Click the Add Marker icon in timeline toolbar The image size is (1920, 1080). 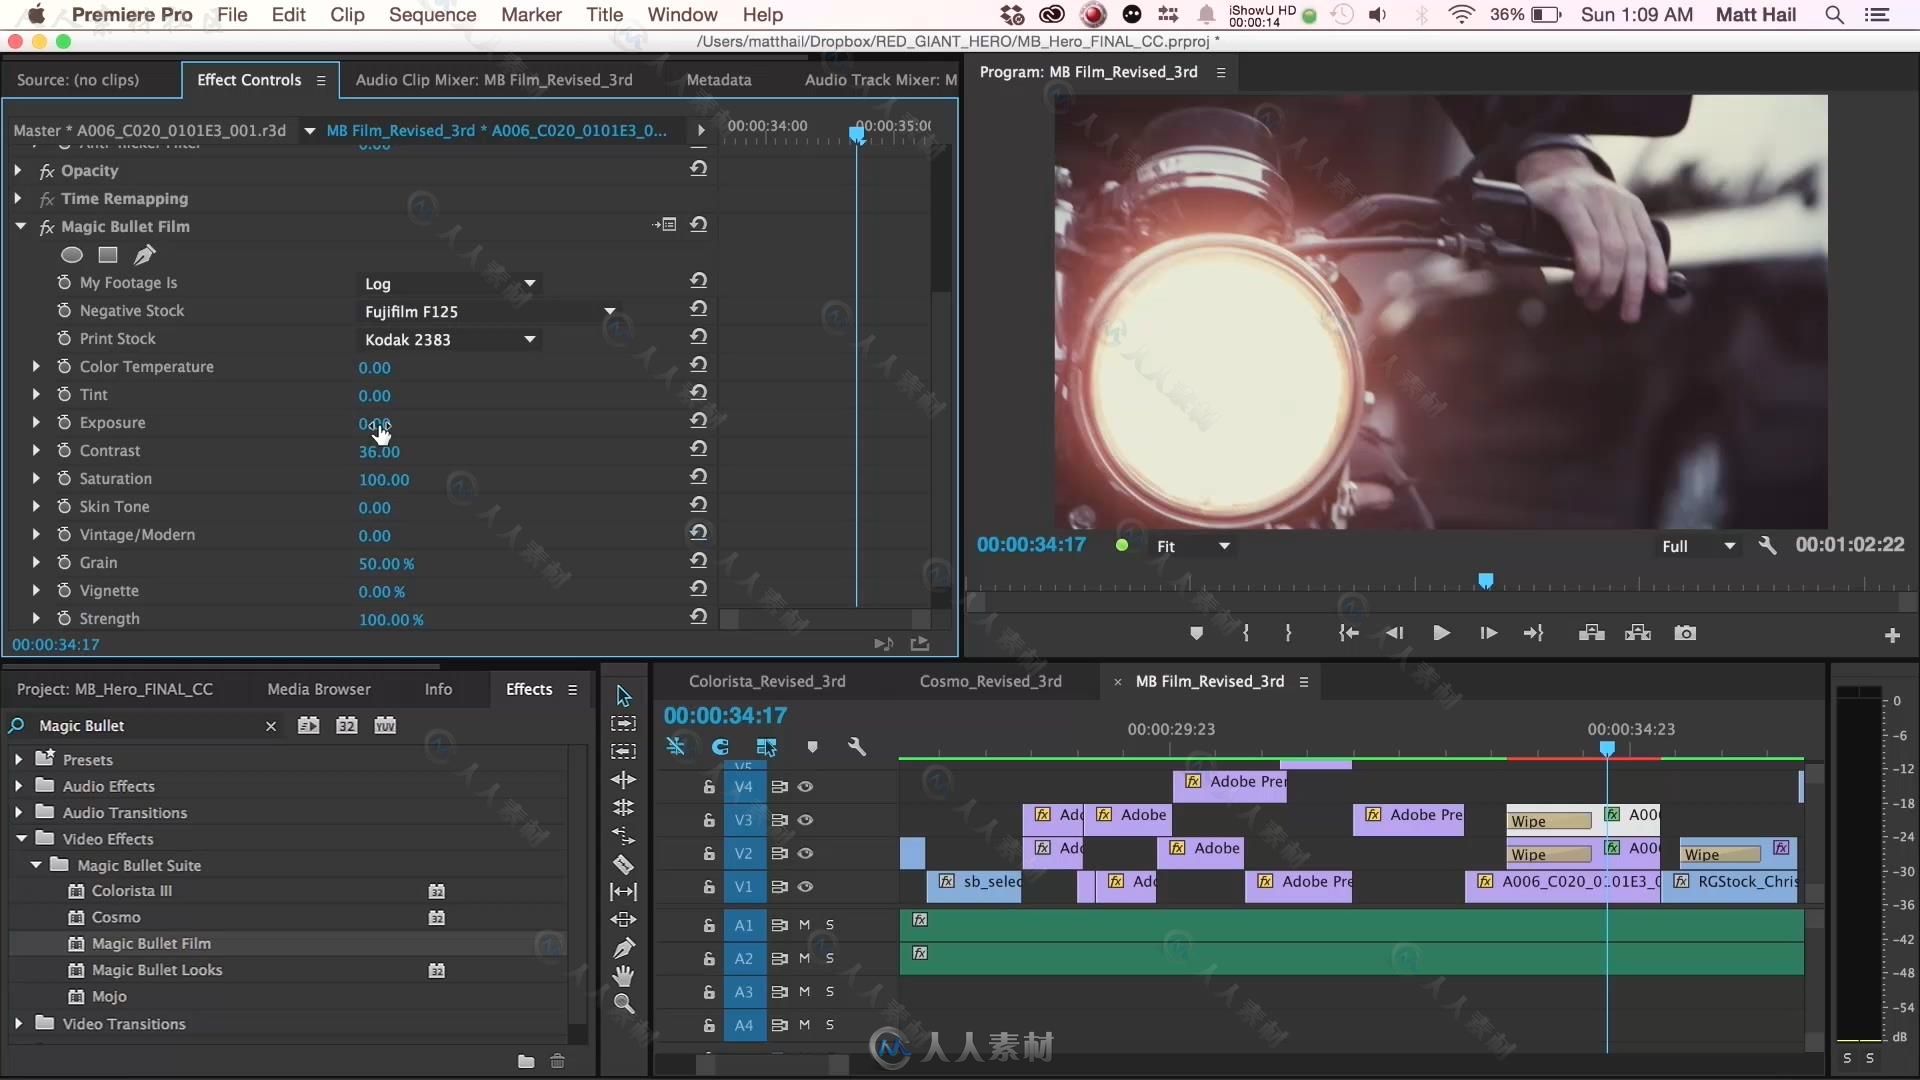(x=812, y=746)
